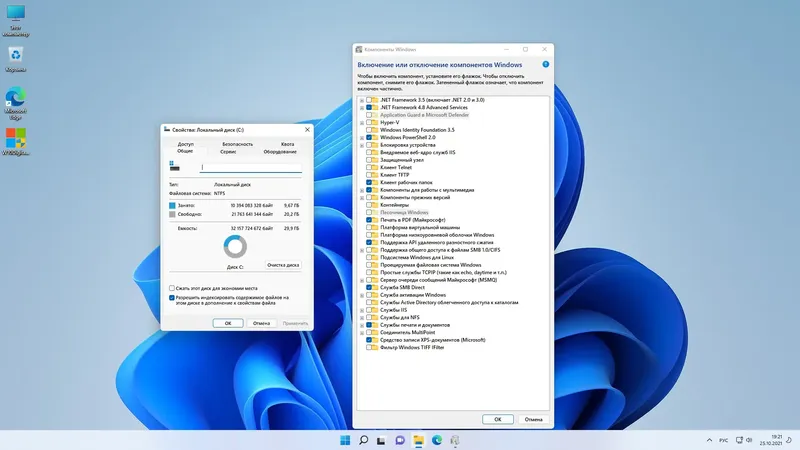This screenshot has height=450, width=800.
Task: Open Microsoft Edge from the taskbar
Action: [x=437, y=440]
